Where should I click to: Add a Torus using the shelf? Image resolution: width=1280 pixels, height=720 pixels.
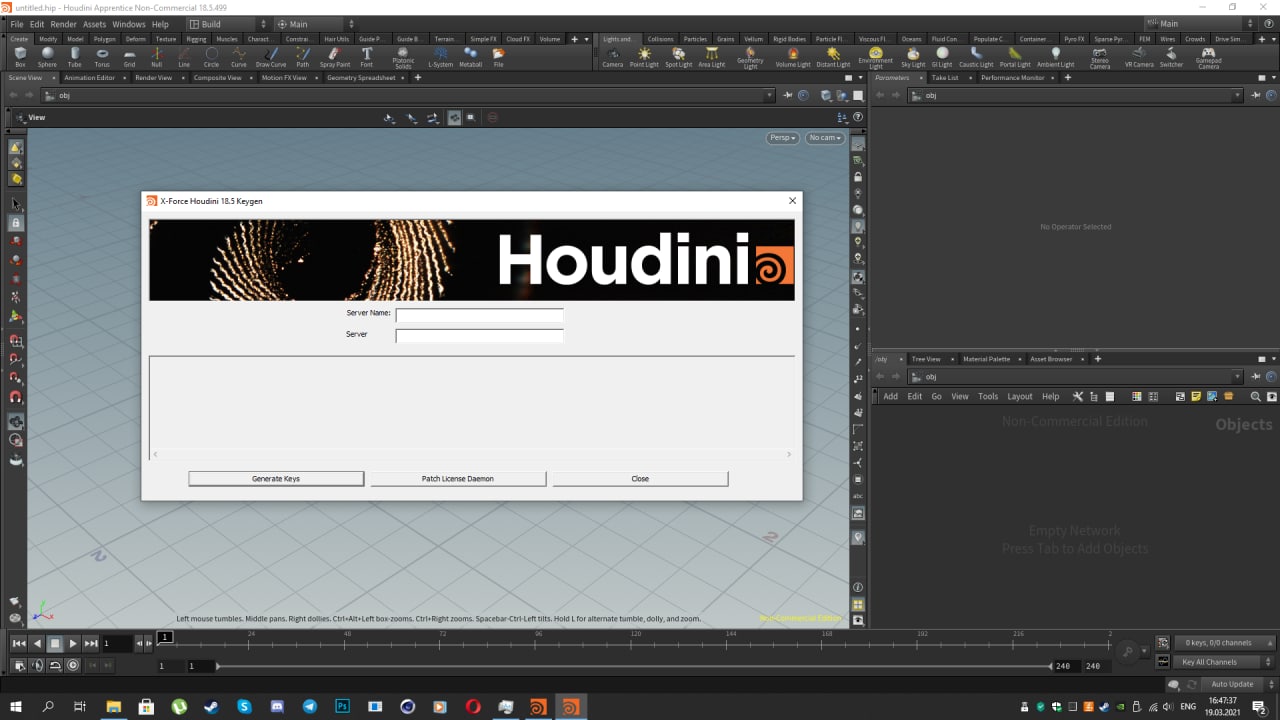click(x=102, y=57)
